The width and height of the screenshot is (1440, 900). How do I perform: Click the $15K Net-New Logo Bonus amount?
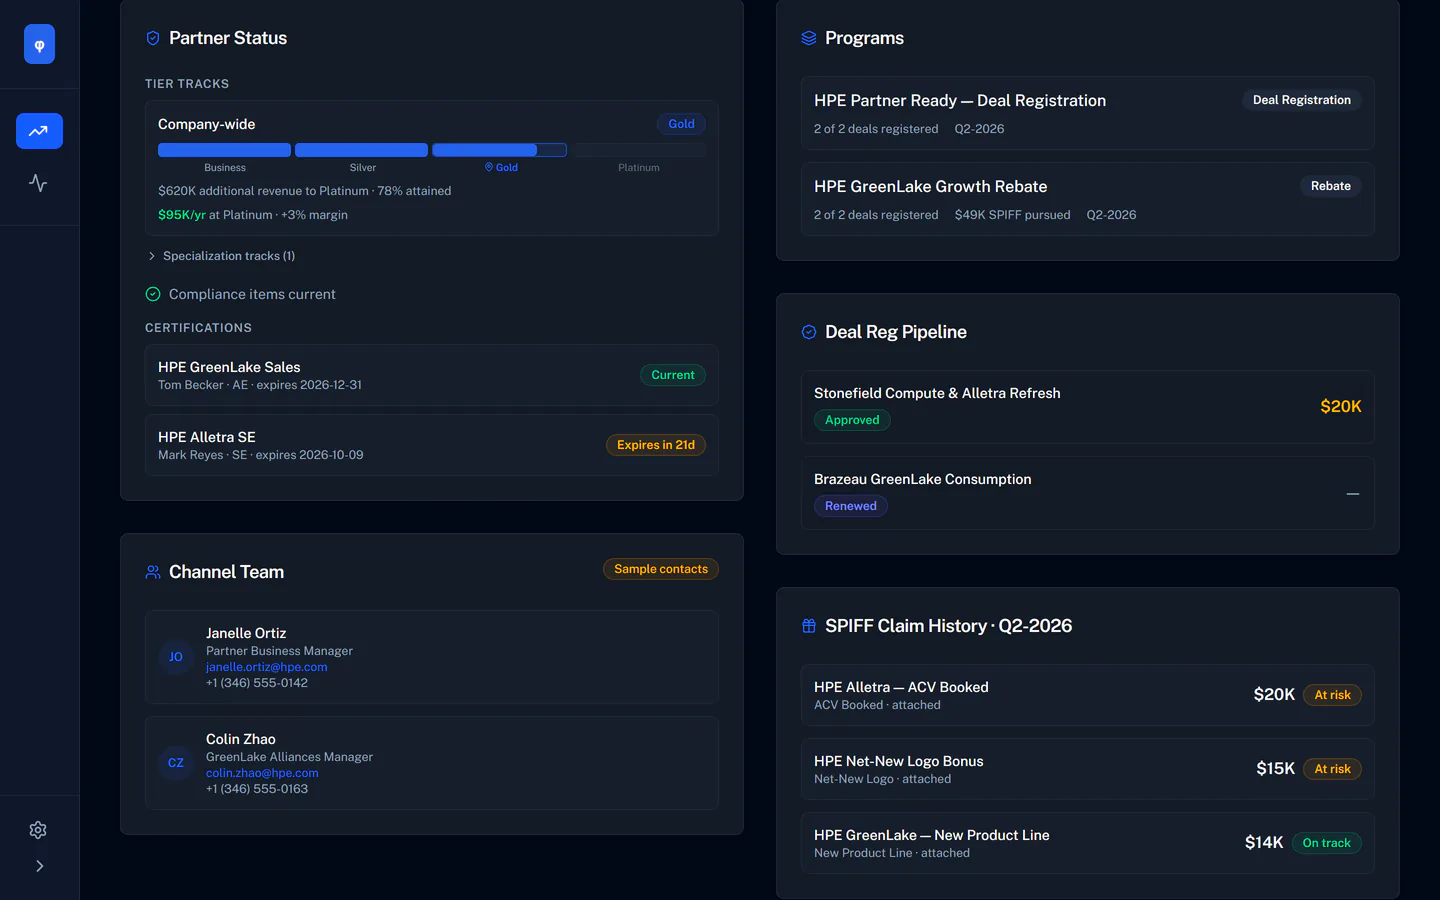point(1275,768)
